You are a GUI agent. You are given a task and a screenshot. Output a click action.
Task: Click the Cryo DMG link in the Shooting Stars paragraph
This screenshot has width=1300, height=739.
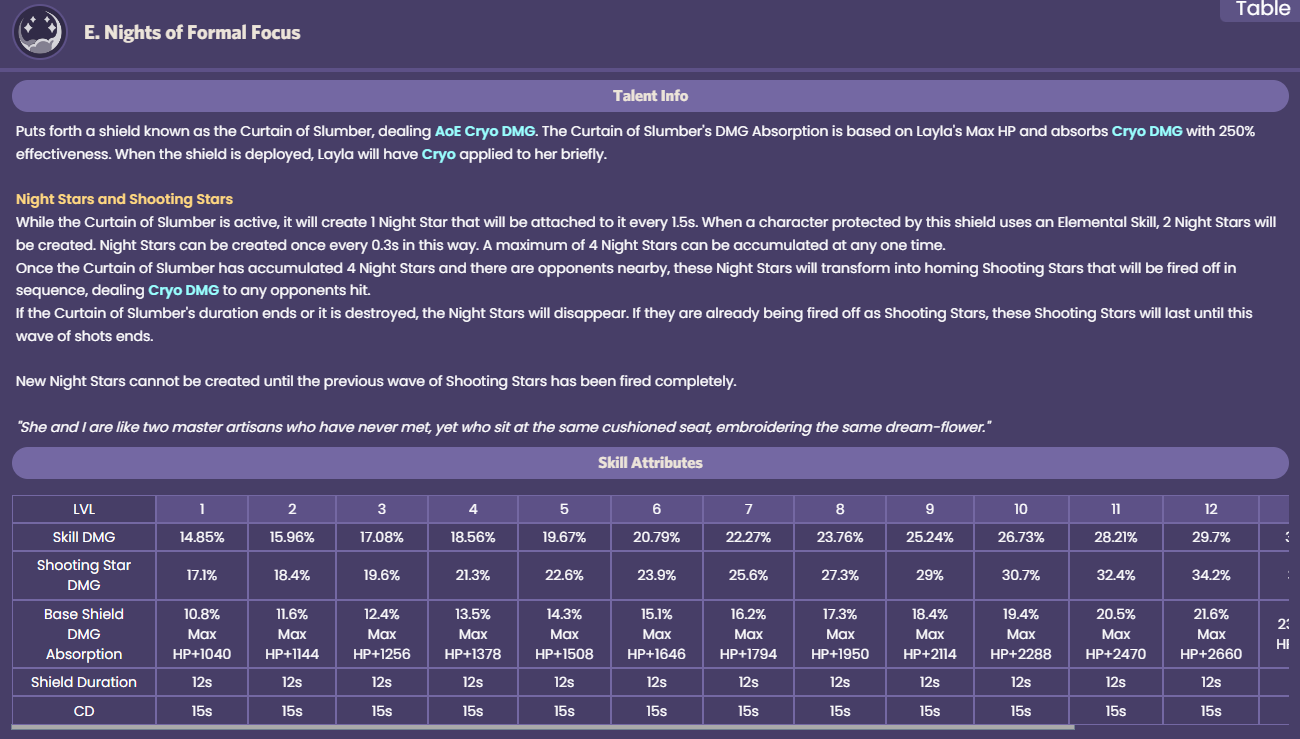(185, 290)
